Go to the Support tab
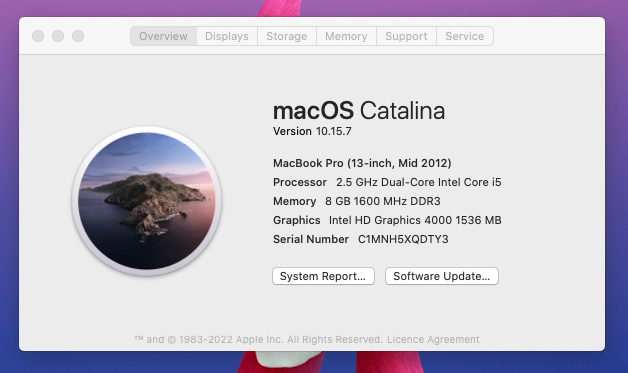This screenshot has height=373, width=628. click(x=406, y=36)
